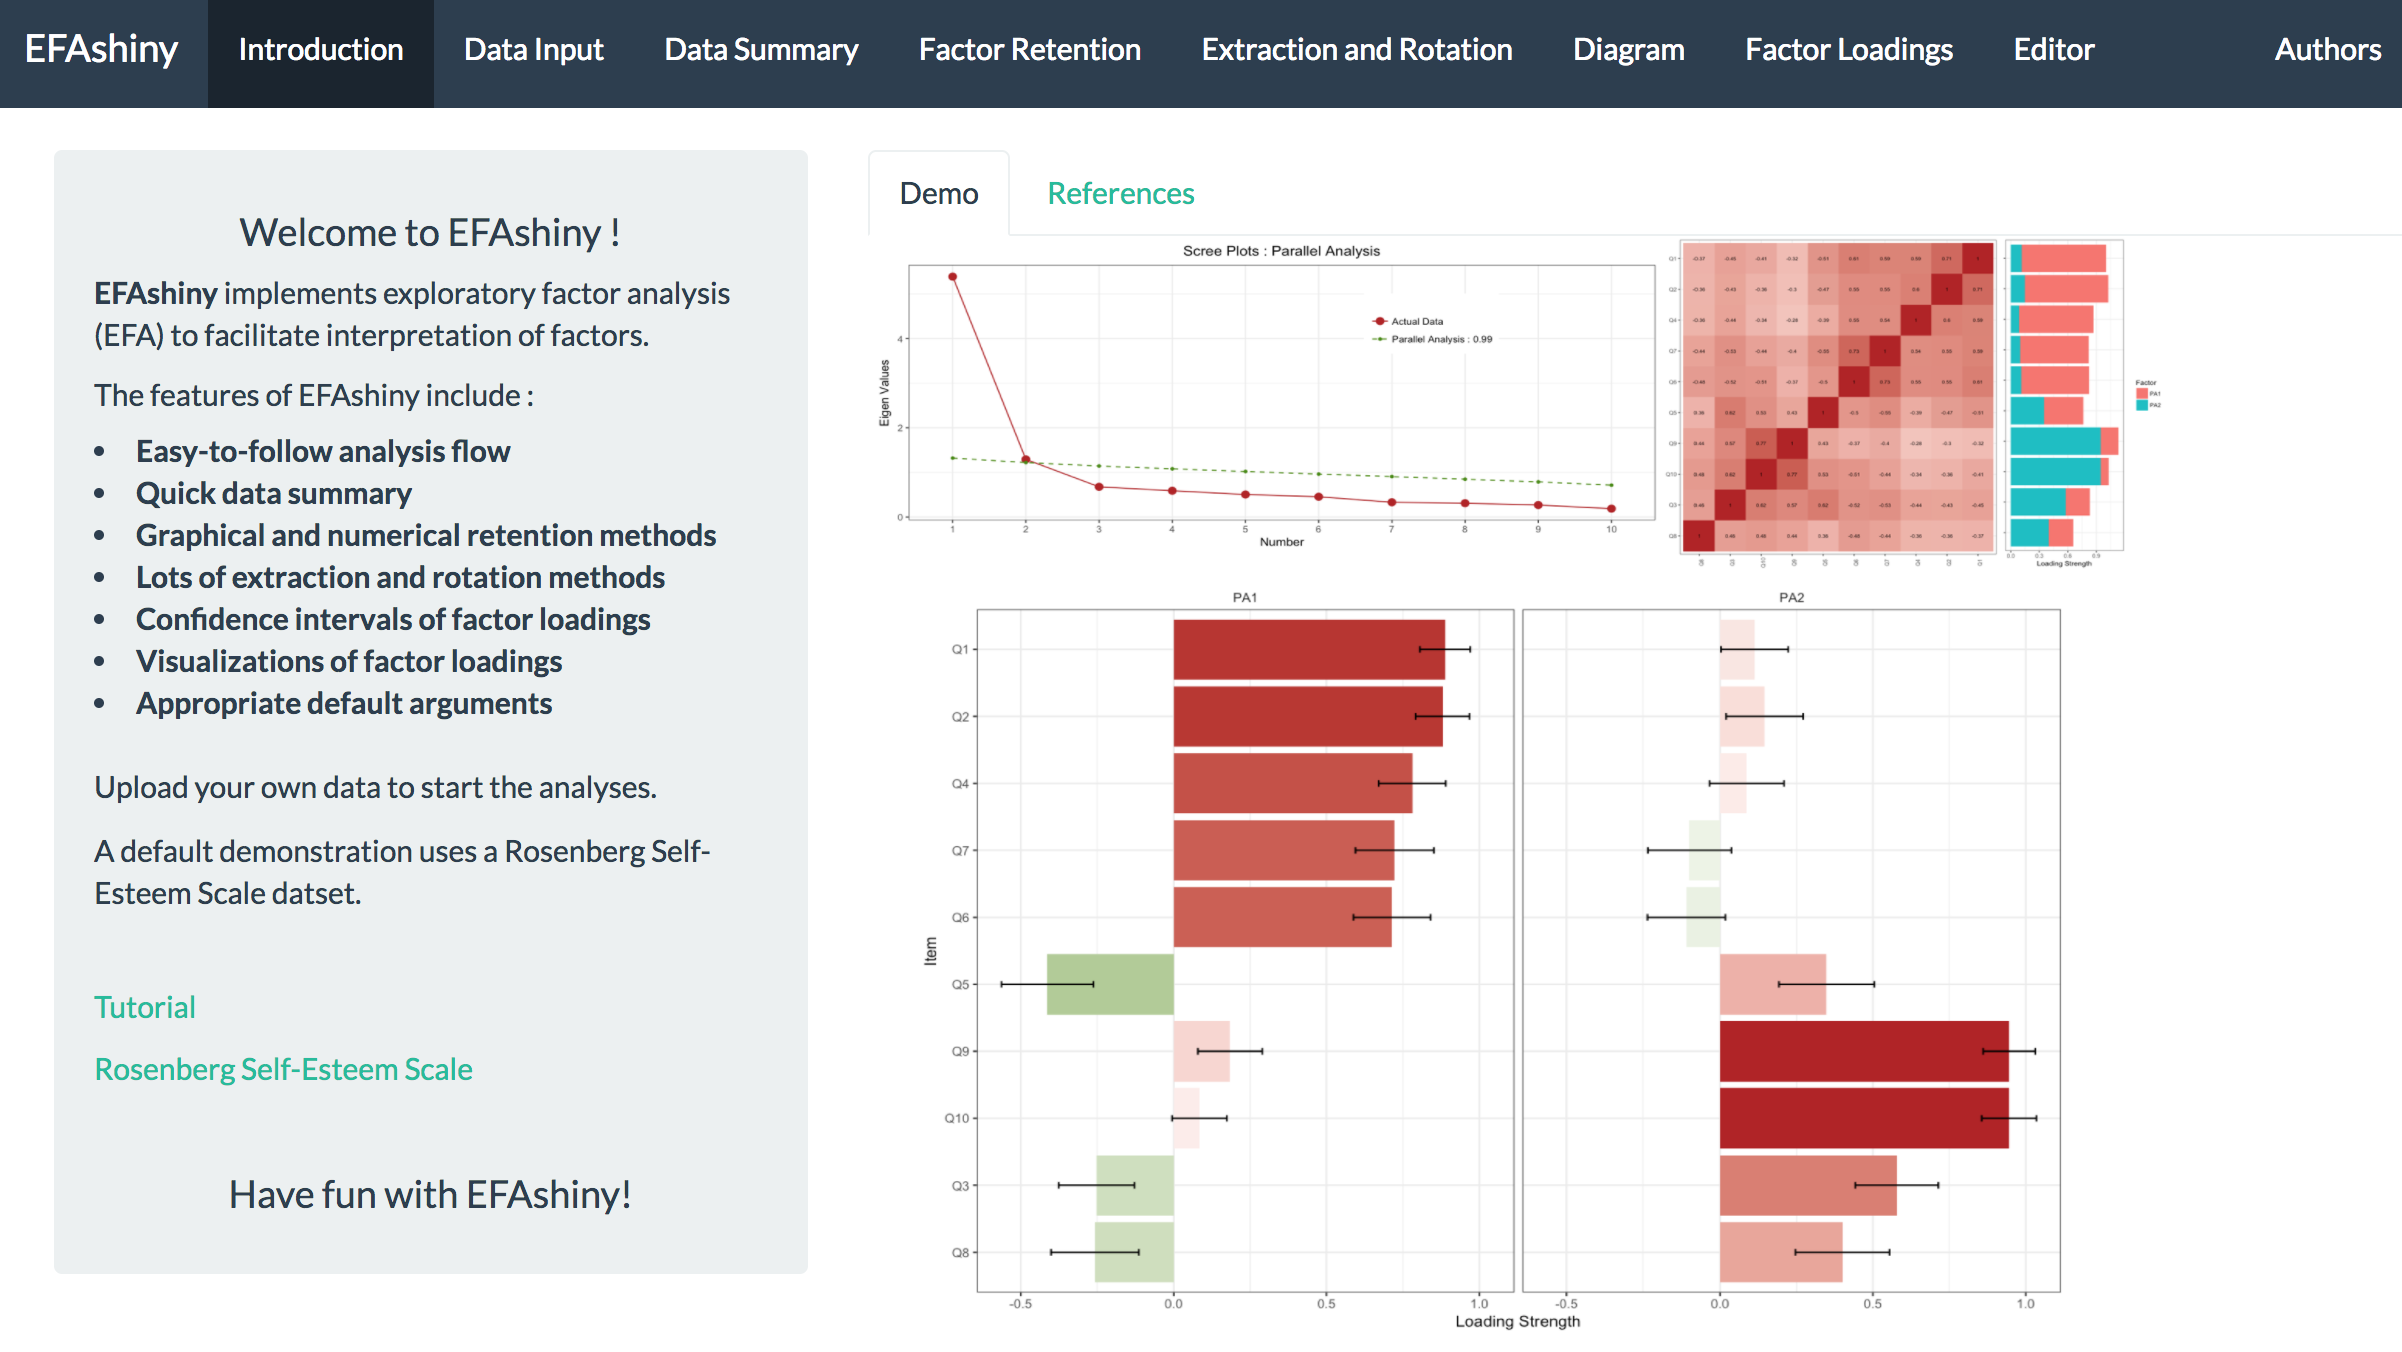Select the Demo sub-tab
Image resolution: width=2402 pixels, height=1352 pixels.
[x=938, y=193]
